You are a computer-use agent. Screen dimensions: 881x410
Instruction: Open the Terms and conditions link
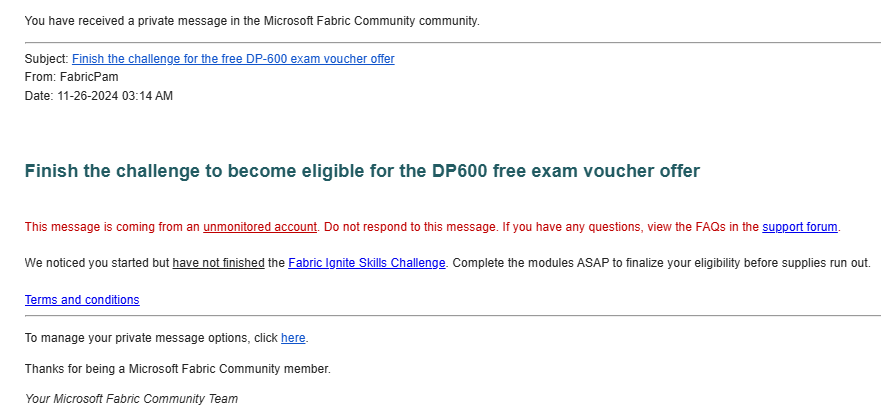pyautogui.click(x=82, y=300)
